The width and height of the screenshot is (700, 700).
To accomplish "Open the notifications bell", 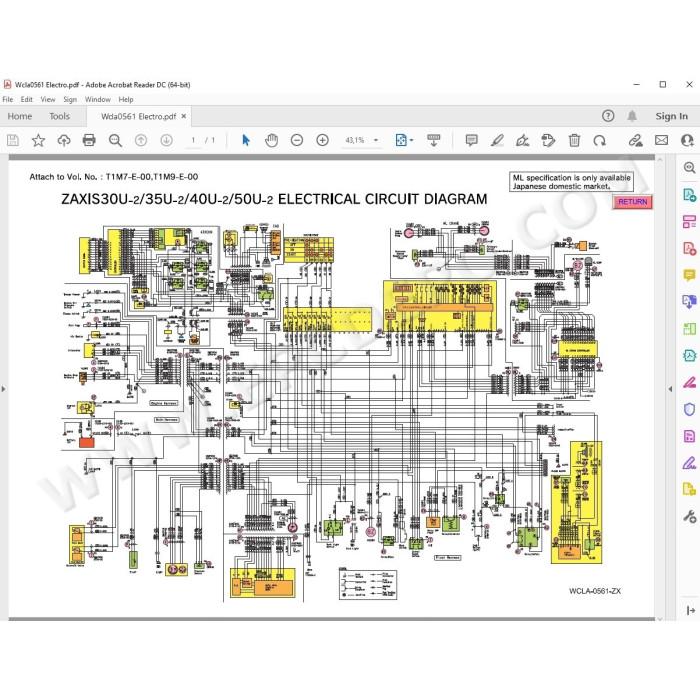I will coord(632,116).
